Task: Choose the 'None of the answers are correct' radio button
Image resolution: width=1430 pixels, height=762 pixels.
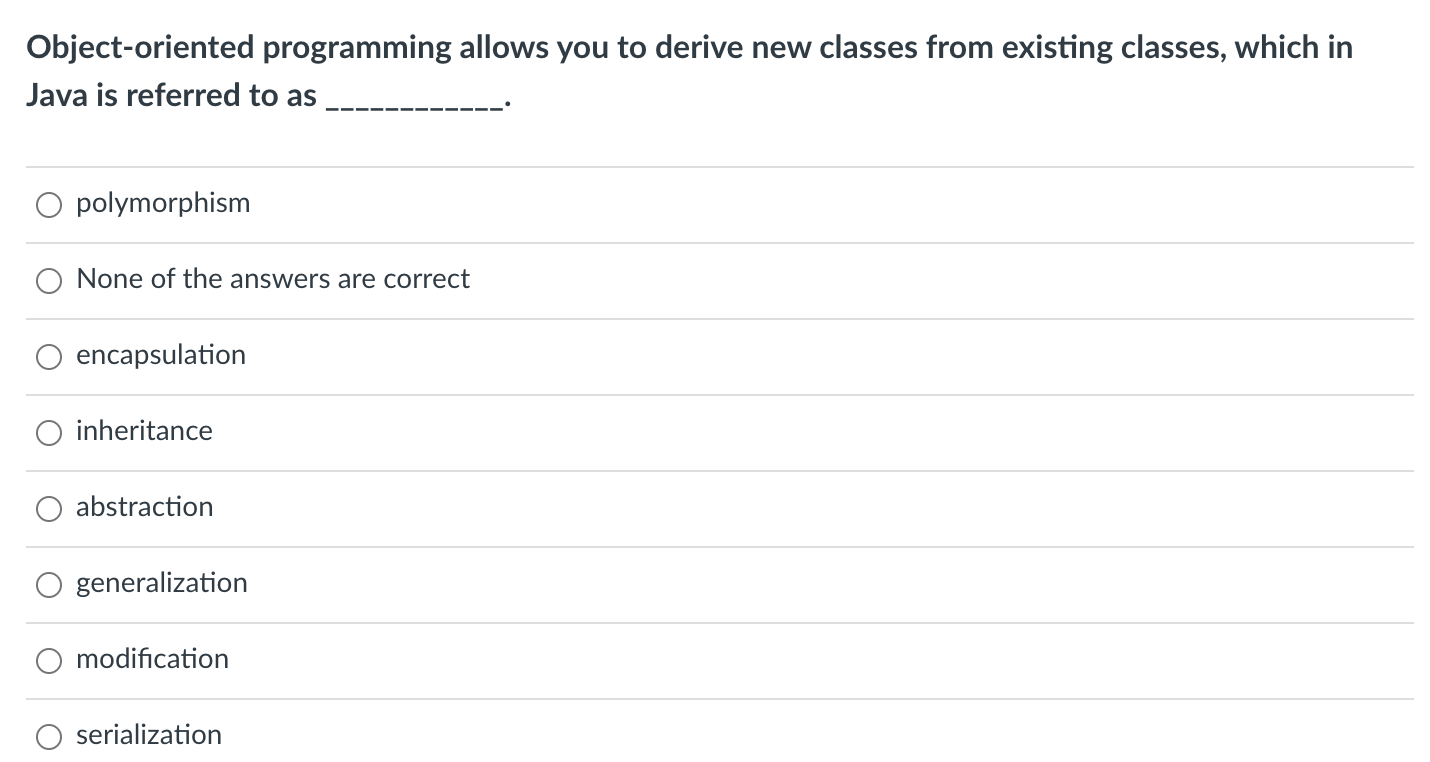Action: pyautogui.click(x=50, y=281)
